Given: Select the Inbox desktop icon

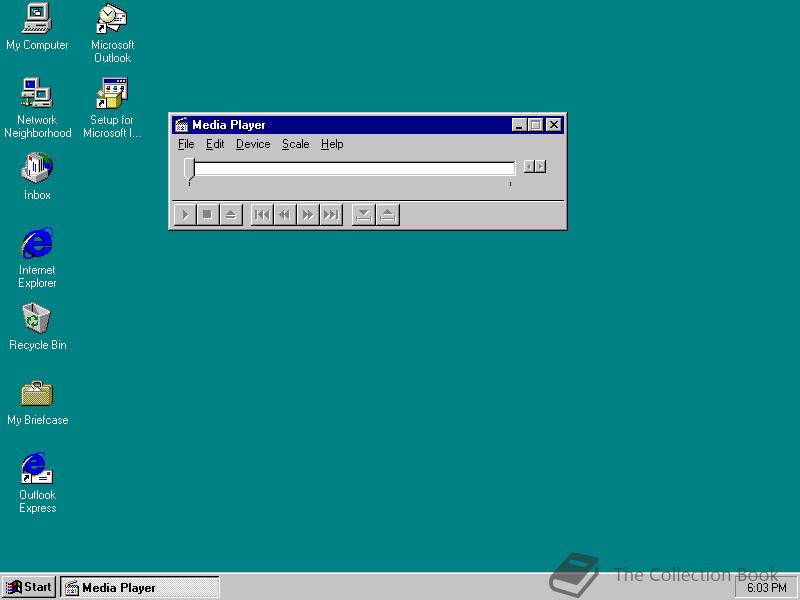Looking at the screenshot, I should coord(37,176).
